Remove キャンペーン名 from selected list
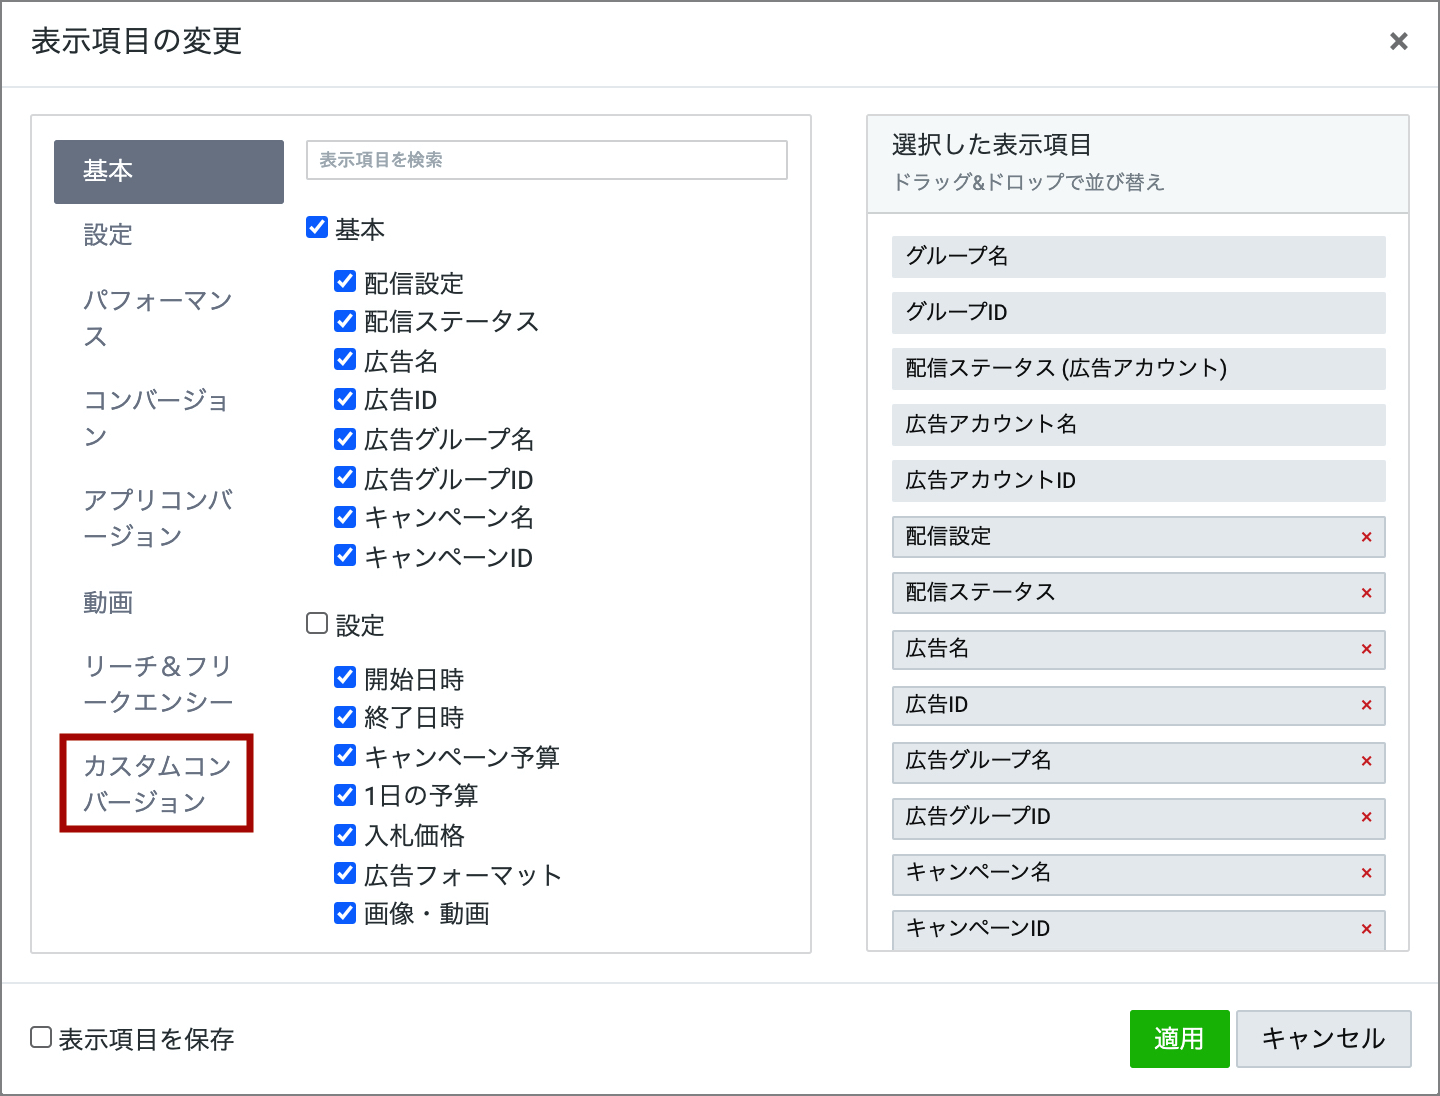1440x1096 pixels. tap(1366, 873)
